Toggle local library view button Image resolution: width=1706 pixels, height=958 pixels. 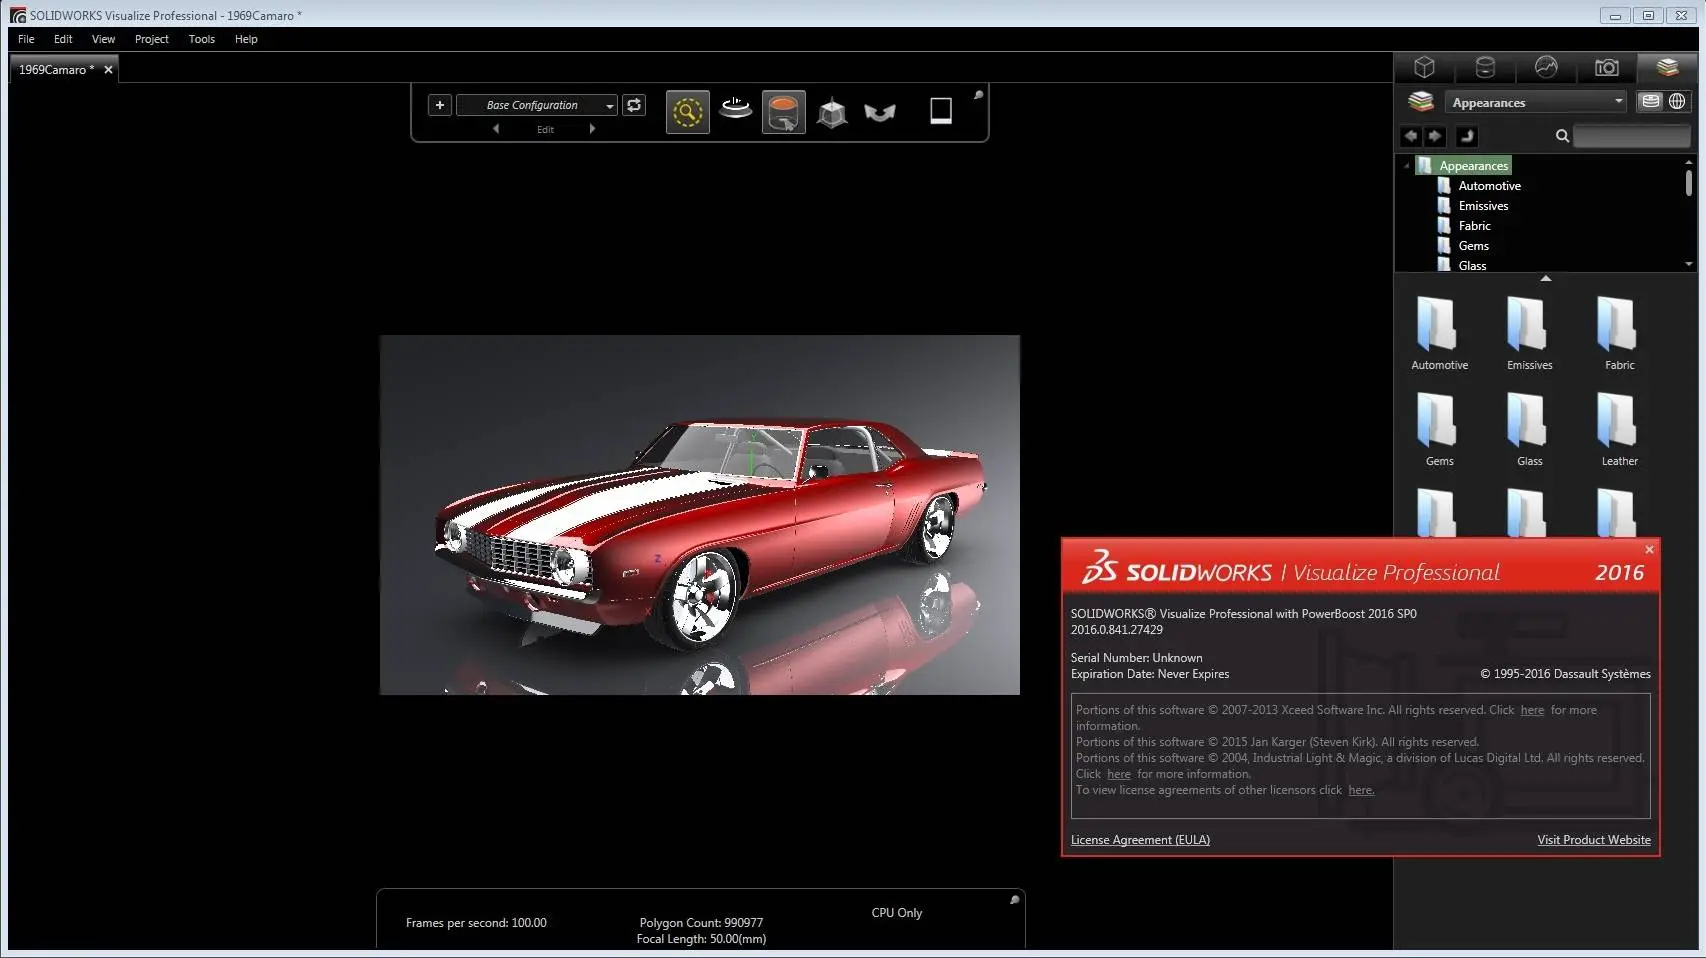1651,101
